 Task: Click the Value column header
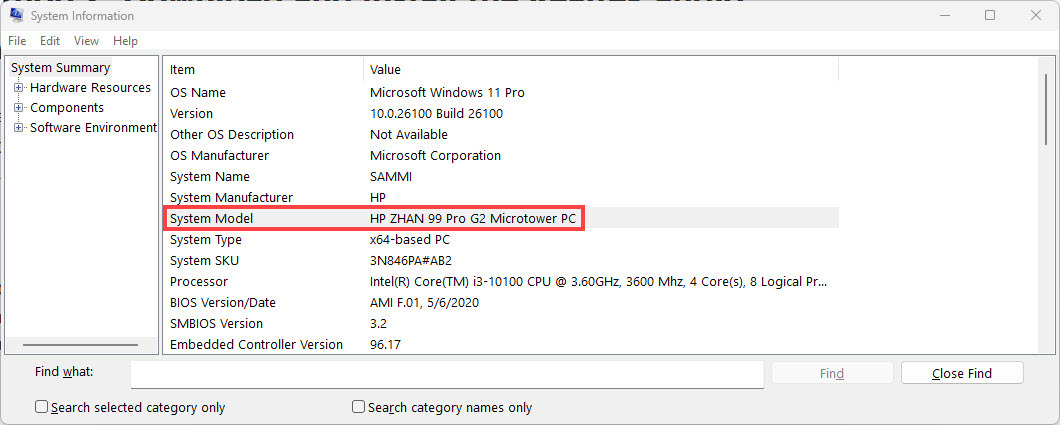[x=385, y=70]
